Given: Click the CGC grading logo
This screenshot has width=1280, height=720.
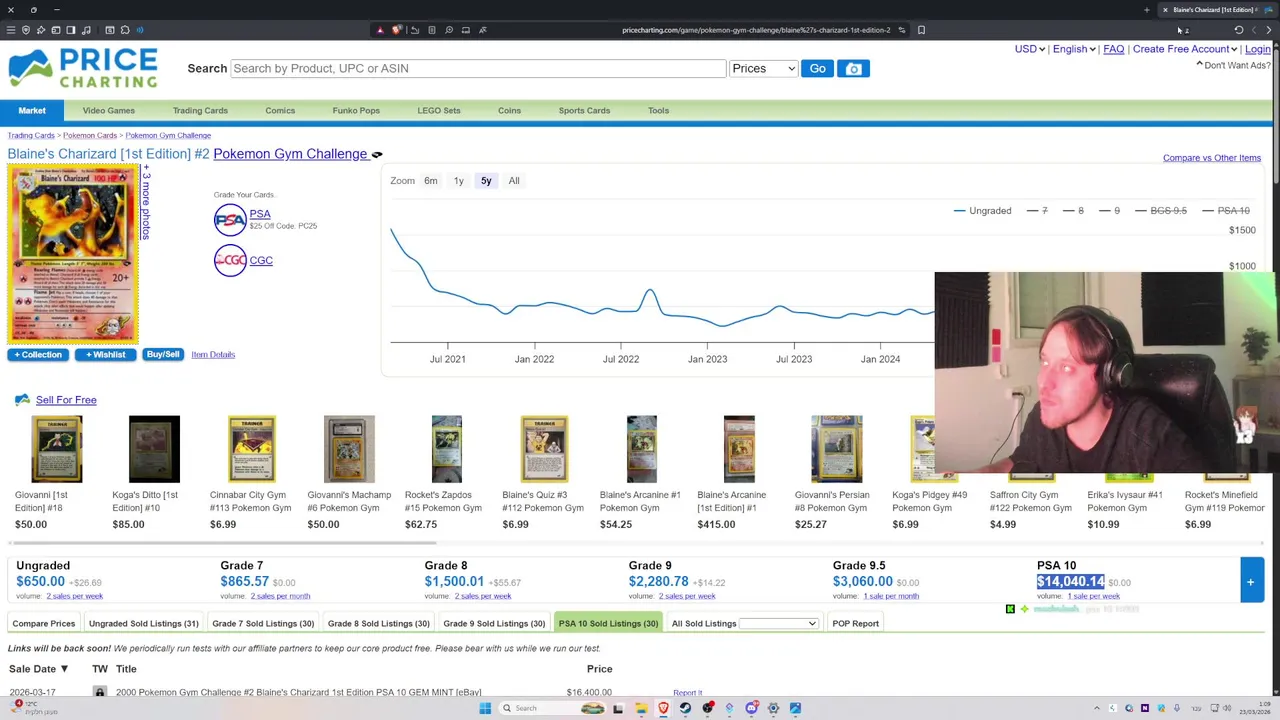Looking at the screenshot, I should pyautogui.click(x=230, y=260).
